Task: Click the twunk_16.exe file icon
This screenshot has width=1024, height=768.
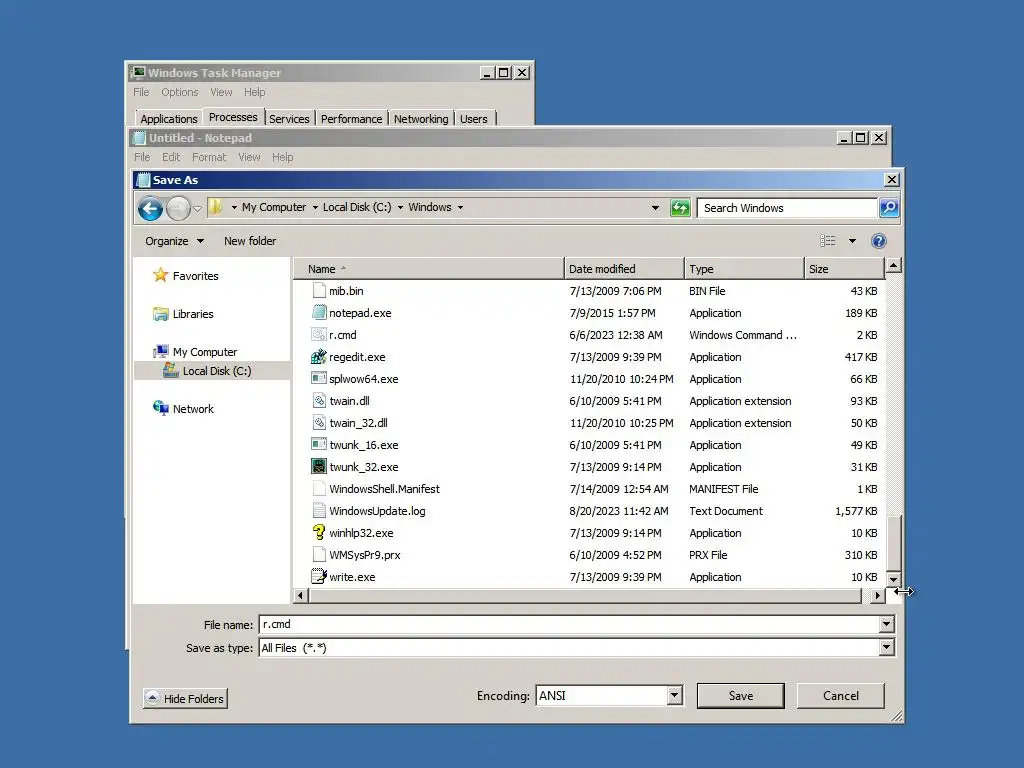Action: [319, 444]
